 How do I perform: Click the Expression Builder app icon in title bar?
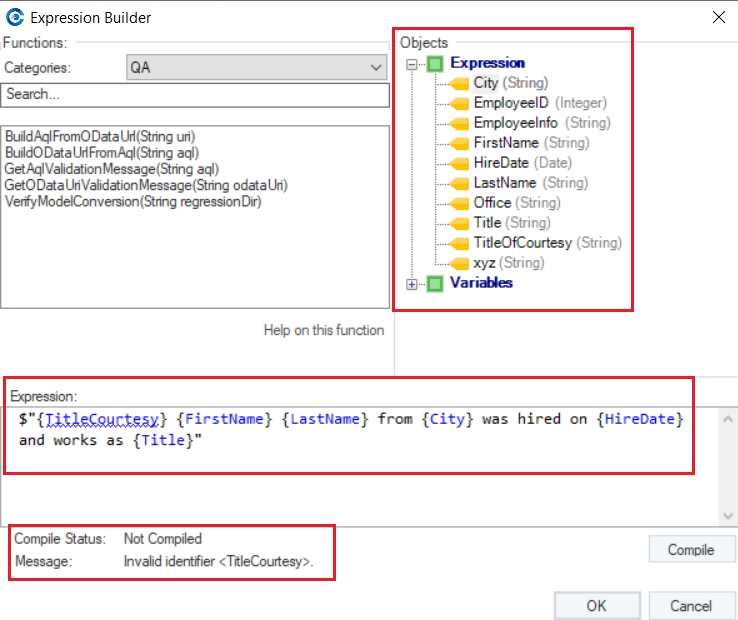(15, 17)
